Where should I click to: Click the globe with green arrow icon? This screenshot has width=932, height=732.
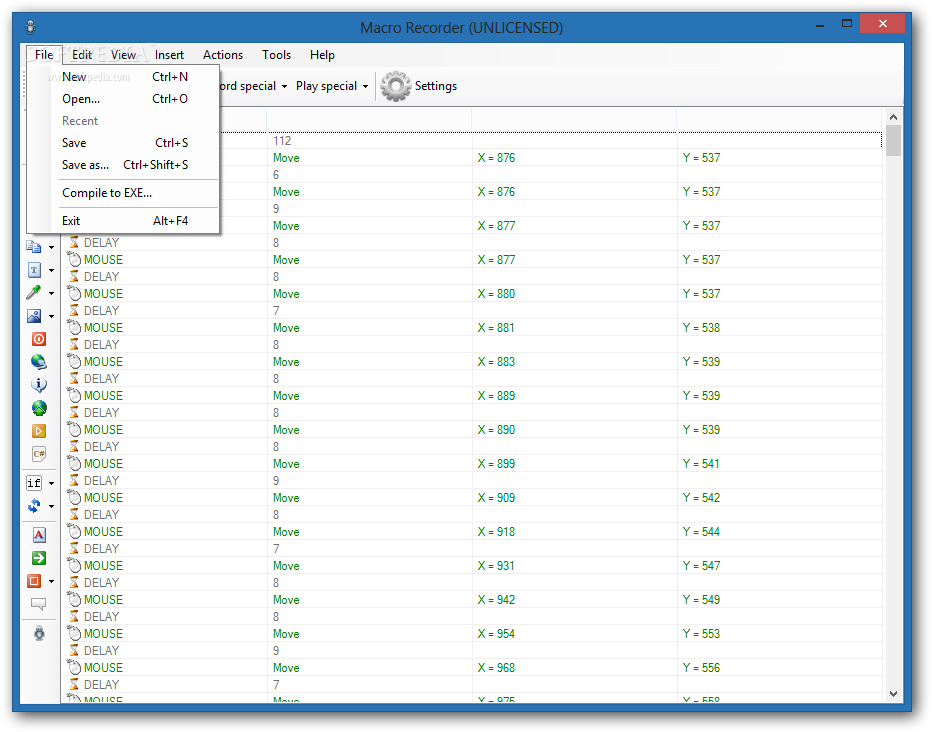pos(39,408)
